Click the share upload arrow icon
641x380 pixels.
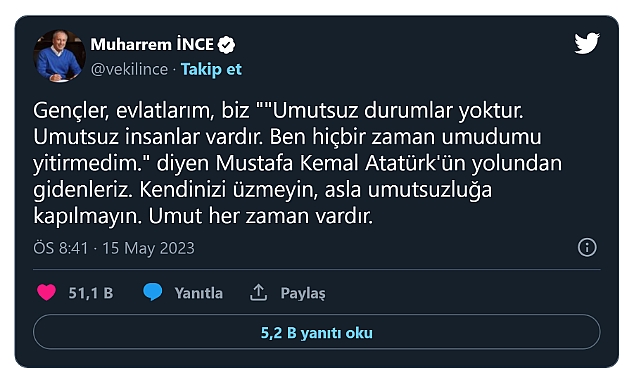[x=258, y=293]
